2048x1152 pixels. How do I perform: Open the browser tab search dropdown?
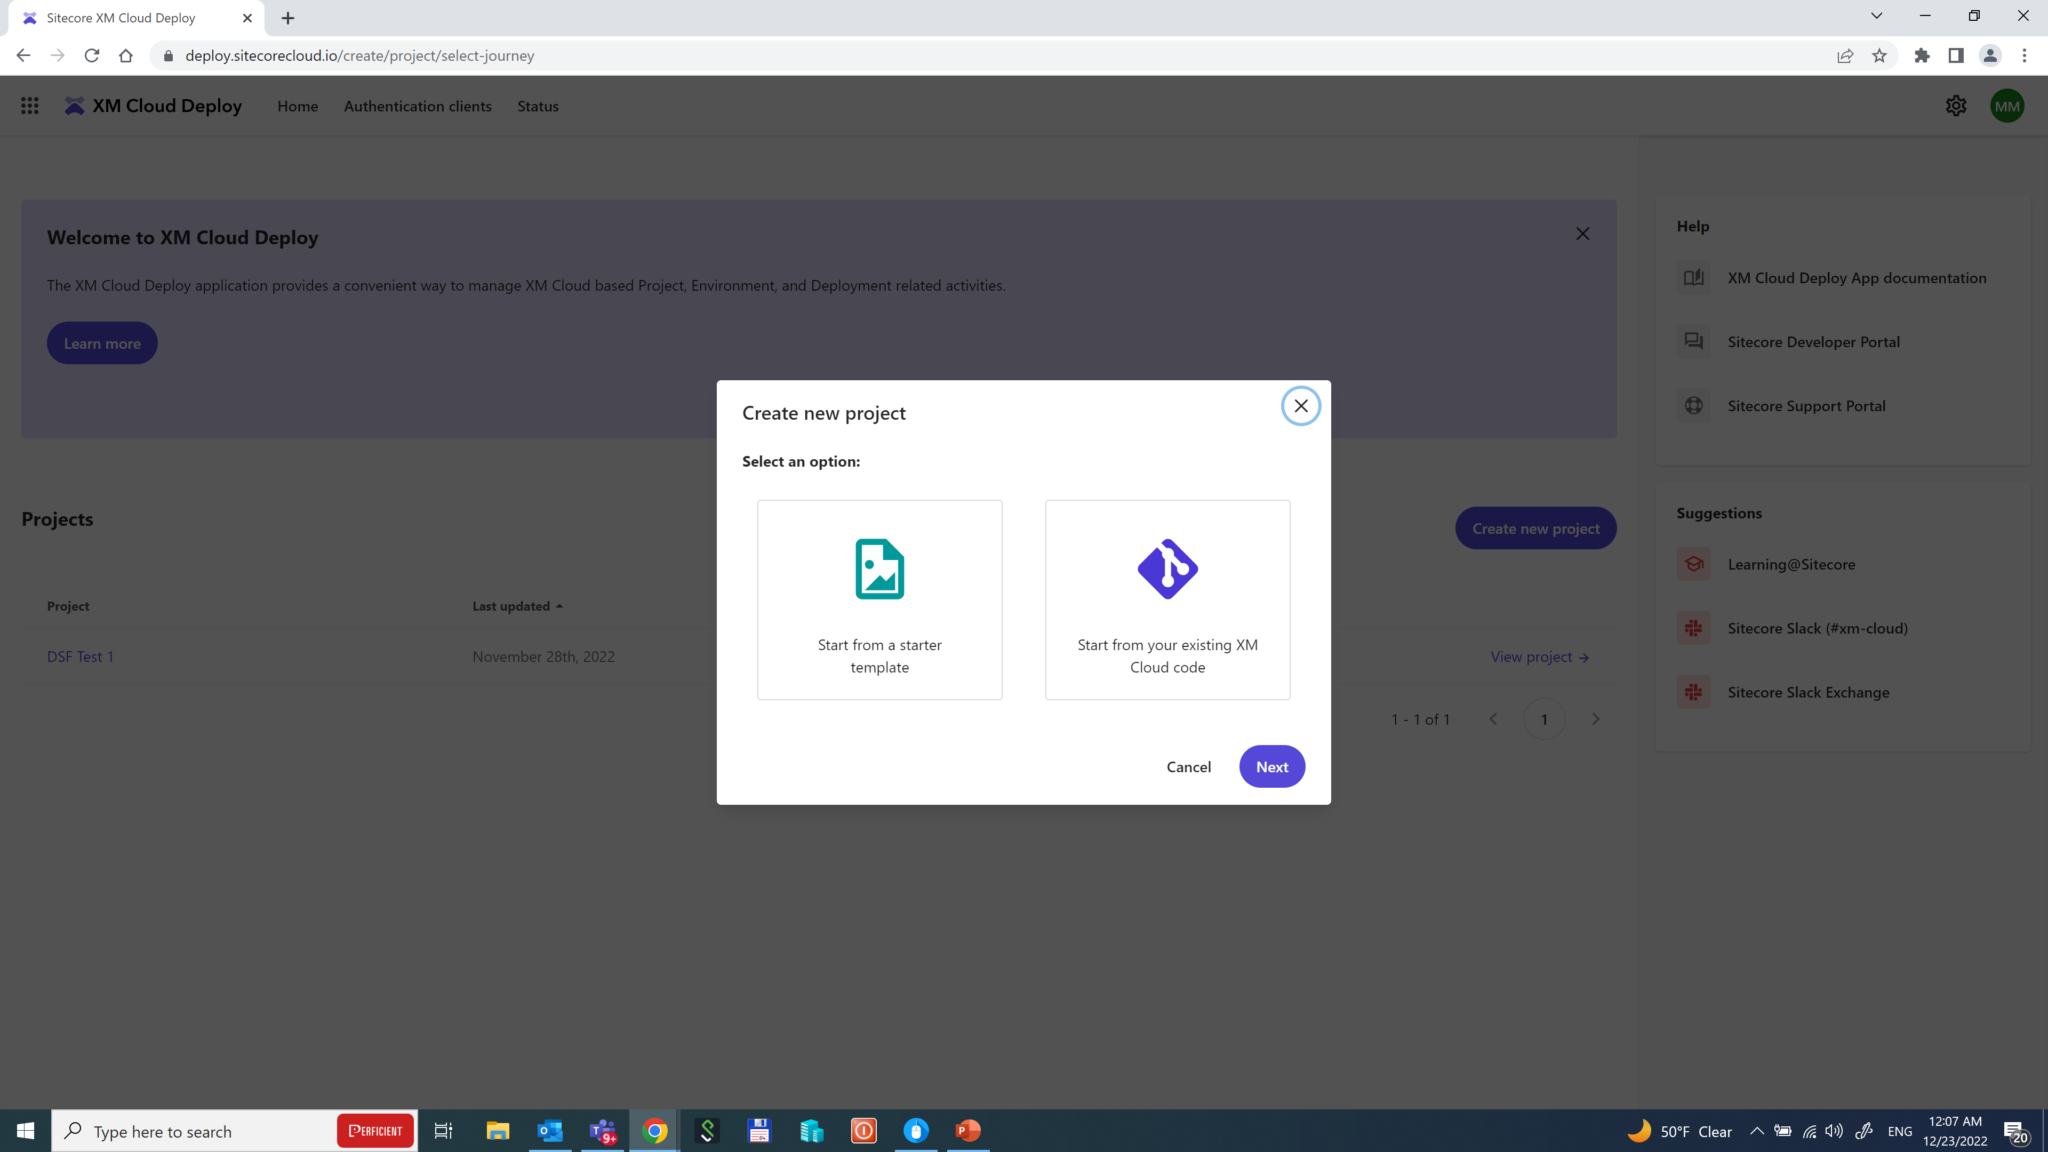[x=1877, y=16]
